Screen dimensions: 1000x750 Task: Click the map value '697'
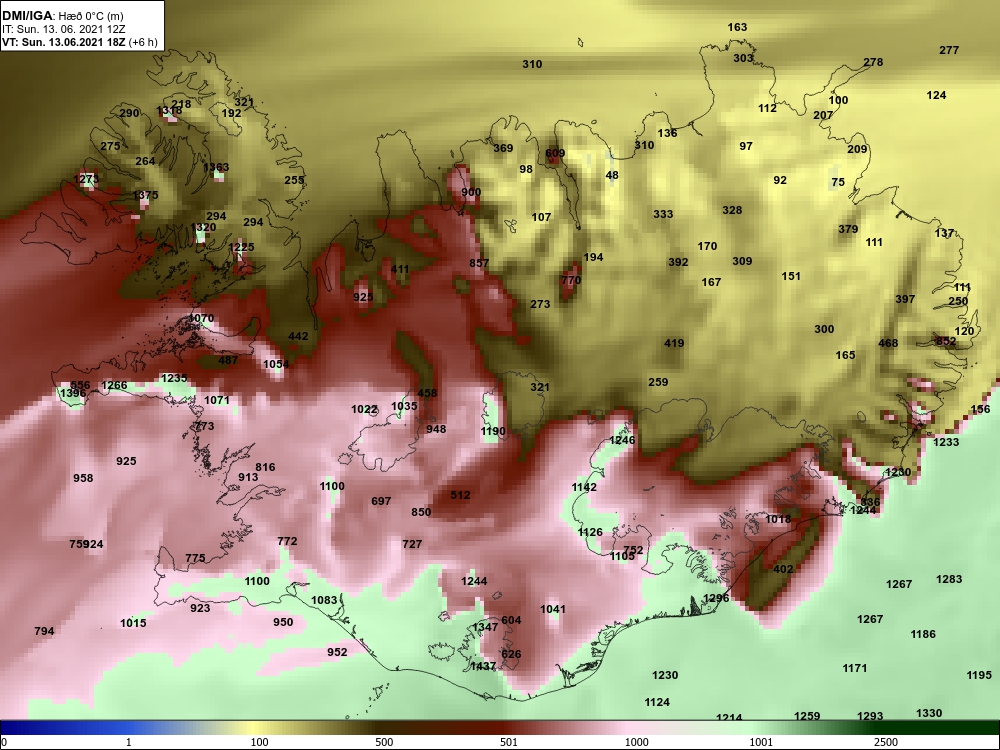(381, 501)
